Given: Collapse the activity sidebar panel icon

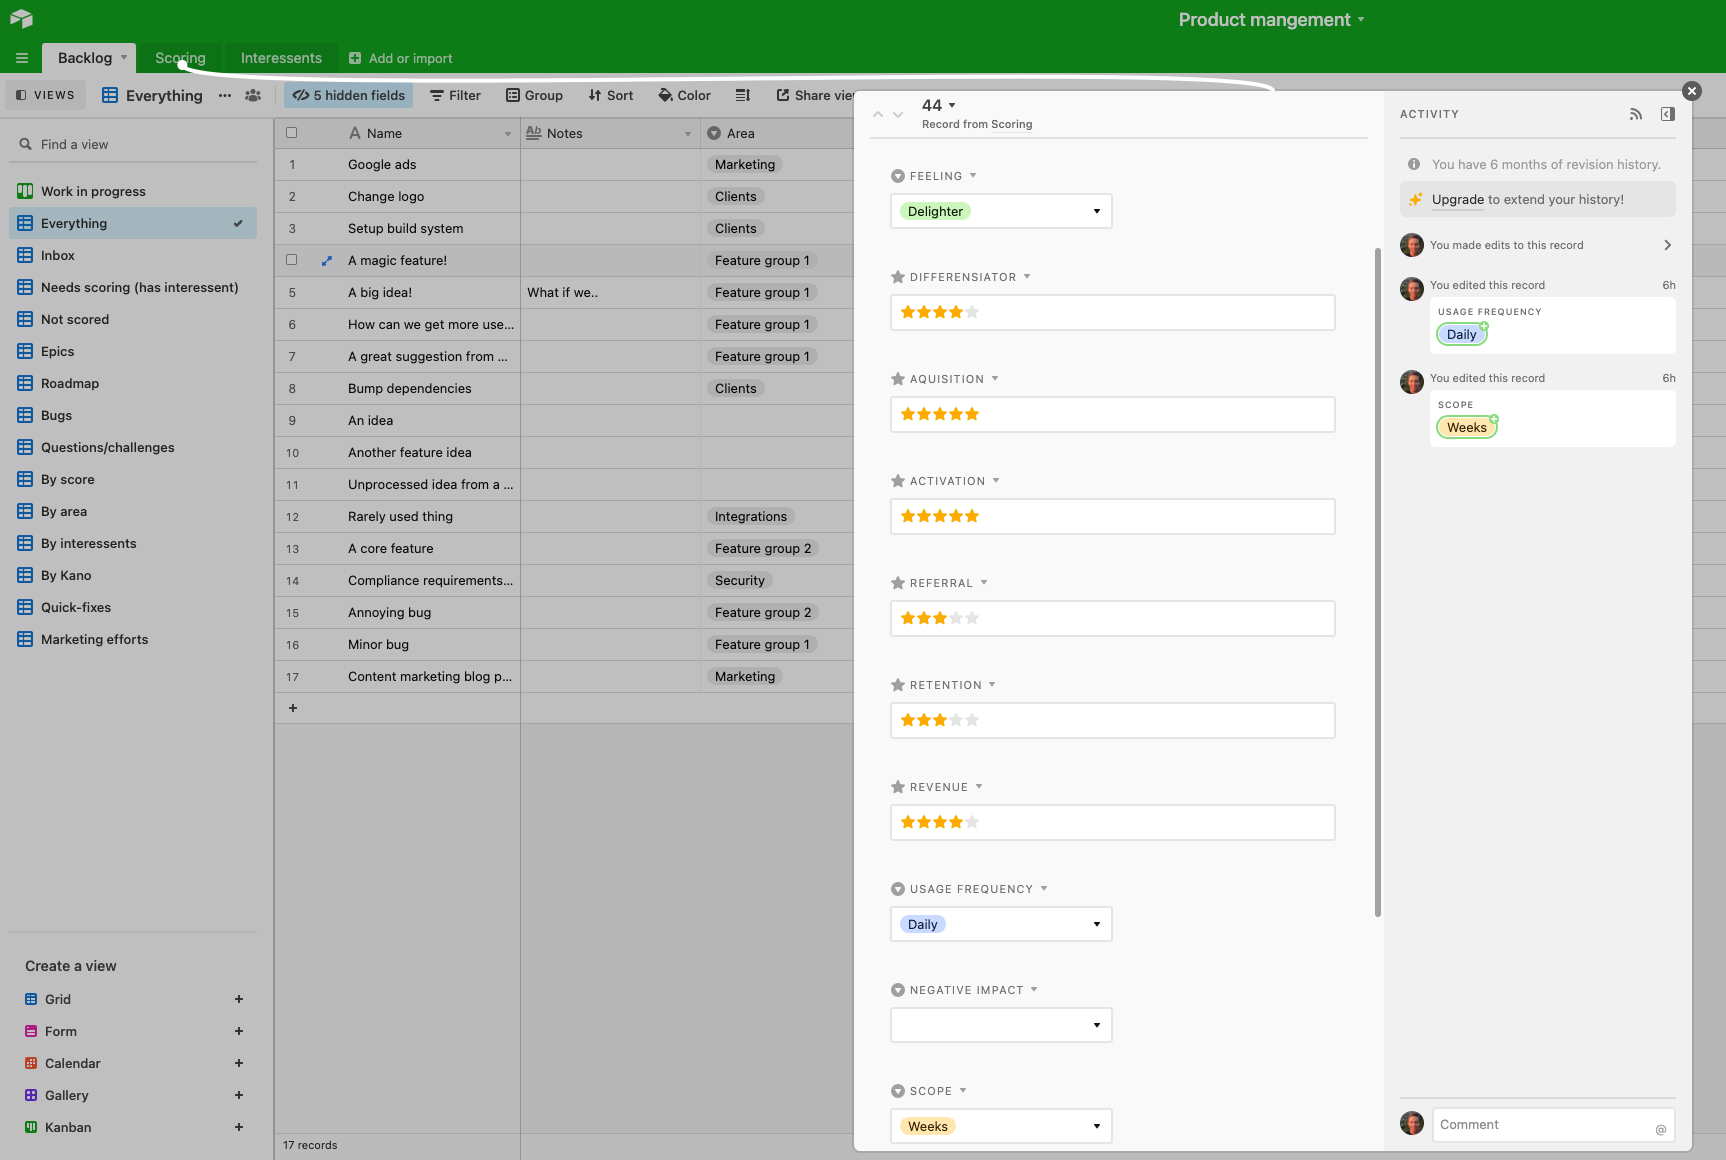Looking at the screenshot, I should (x=1667, y=114).
